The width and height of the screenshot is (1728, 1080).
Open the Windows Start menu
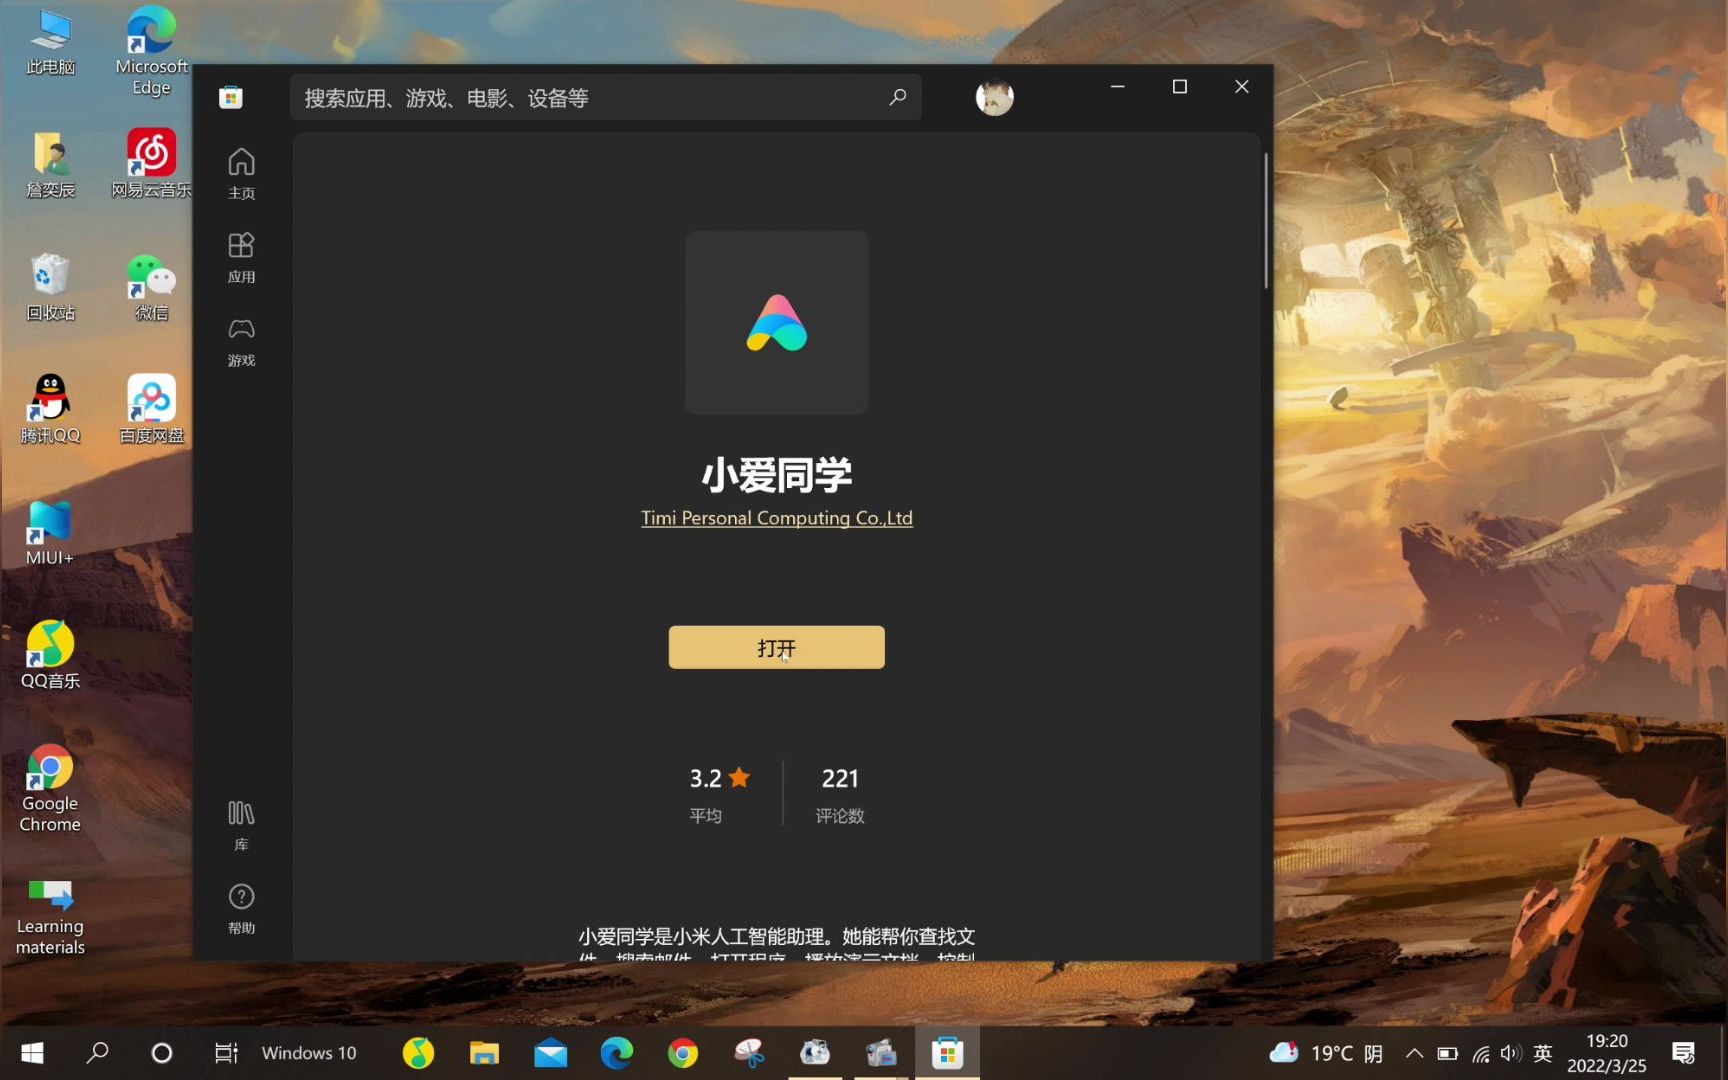pyautogui.click(x=32, y=1053)
